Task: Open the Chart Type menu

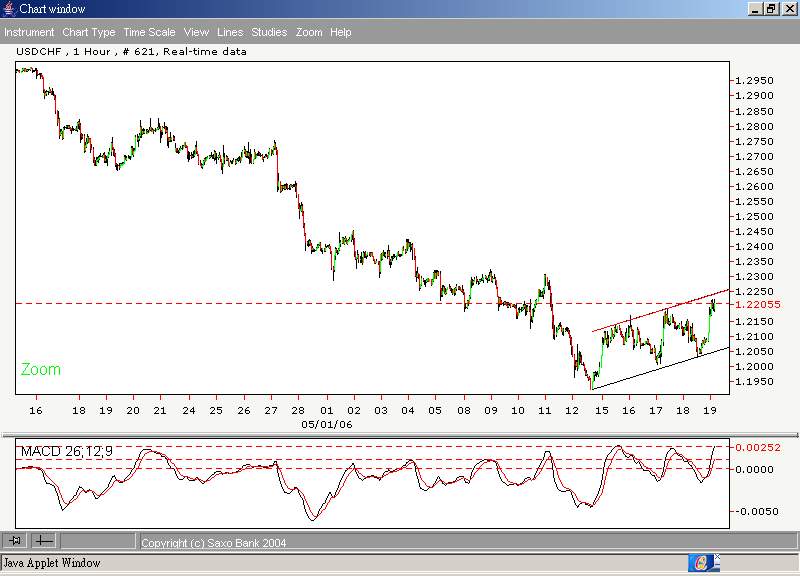Action: point(89,32)
